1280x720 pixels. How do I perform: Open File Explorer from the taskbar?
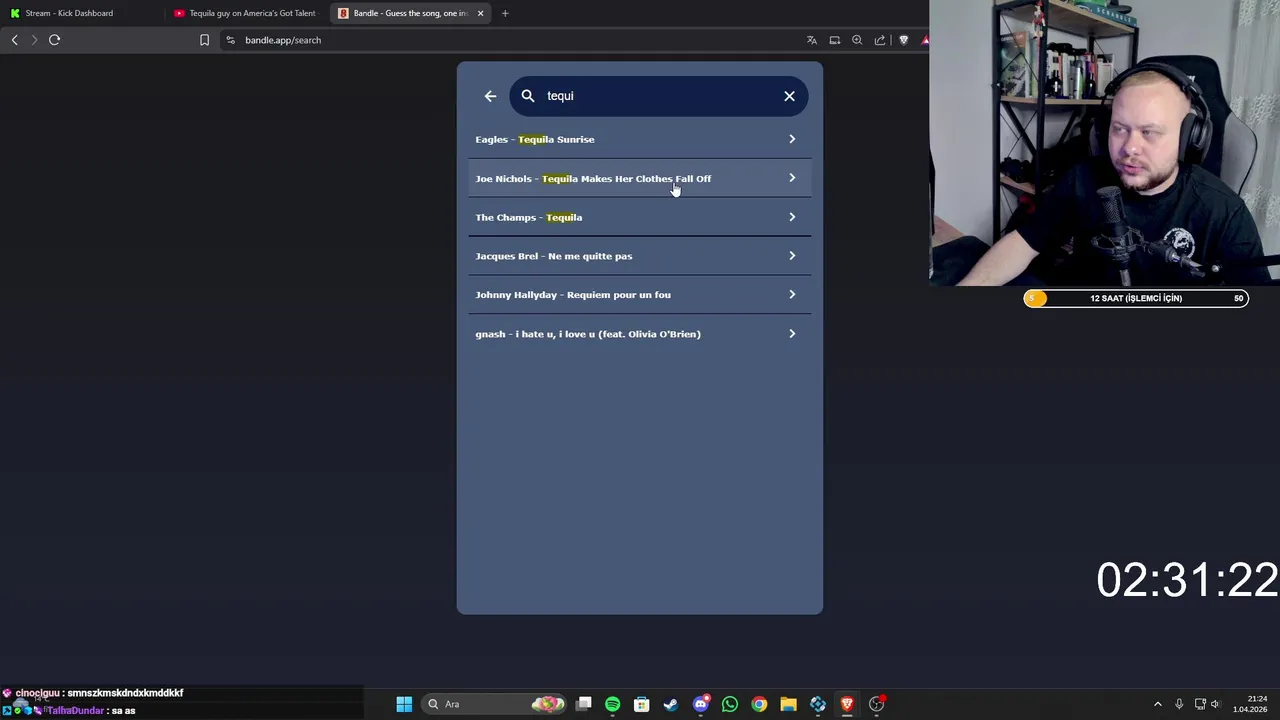[x=789, y=704]
